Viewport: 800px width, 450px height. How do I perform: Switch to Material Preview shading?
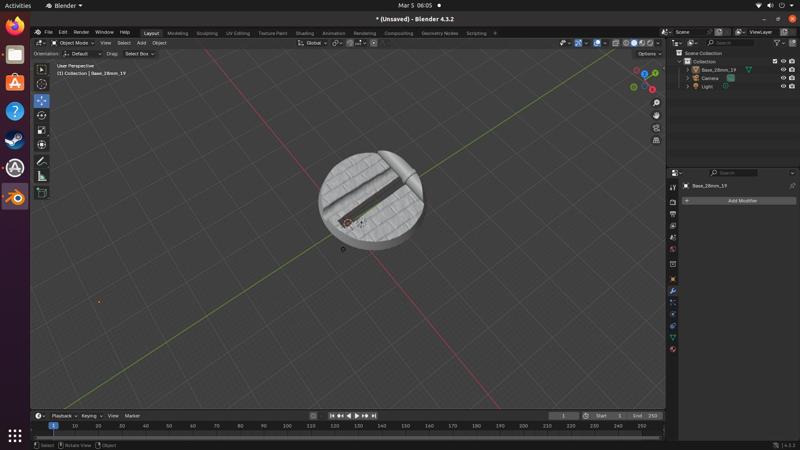(642, 43)
